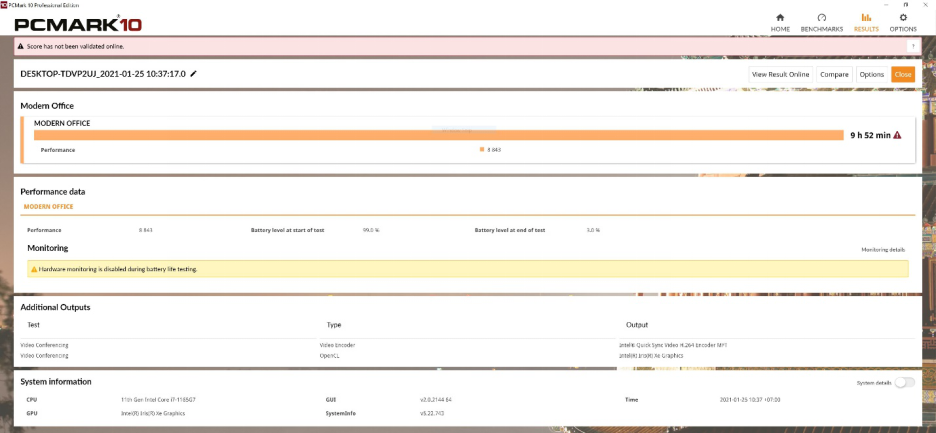Image resolution: width=936 pixels, height=433 pixels.
Task: Click the Performance value 8 843 in Performance data
Action: point(146,230)
